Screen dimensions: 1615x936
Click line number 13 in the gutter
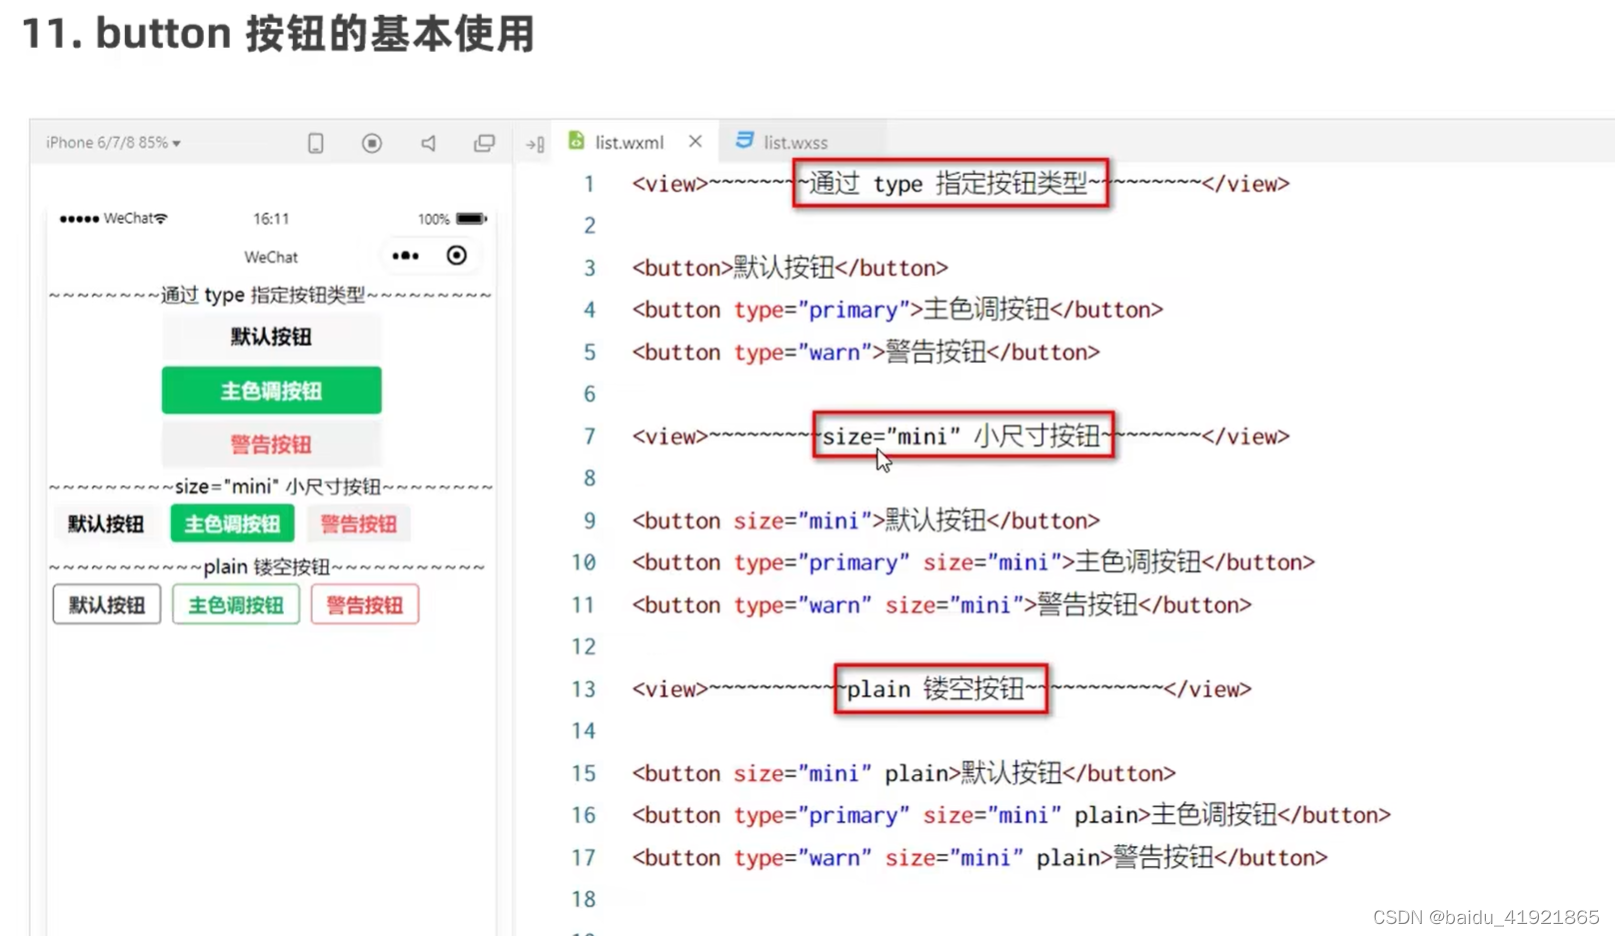[x=584, y=689]
